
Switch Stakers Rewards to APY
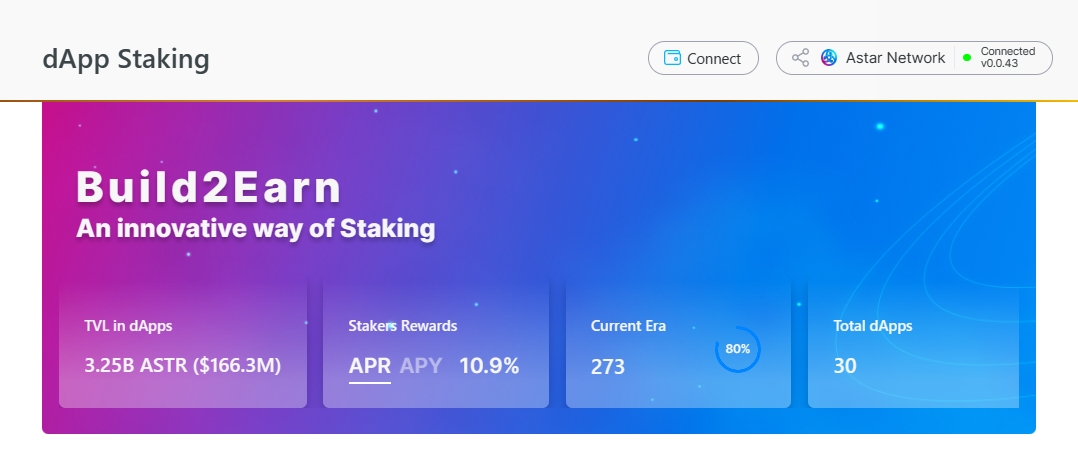tap(421, 366)
